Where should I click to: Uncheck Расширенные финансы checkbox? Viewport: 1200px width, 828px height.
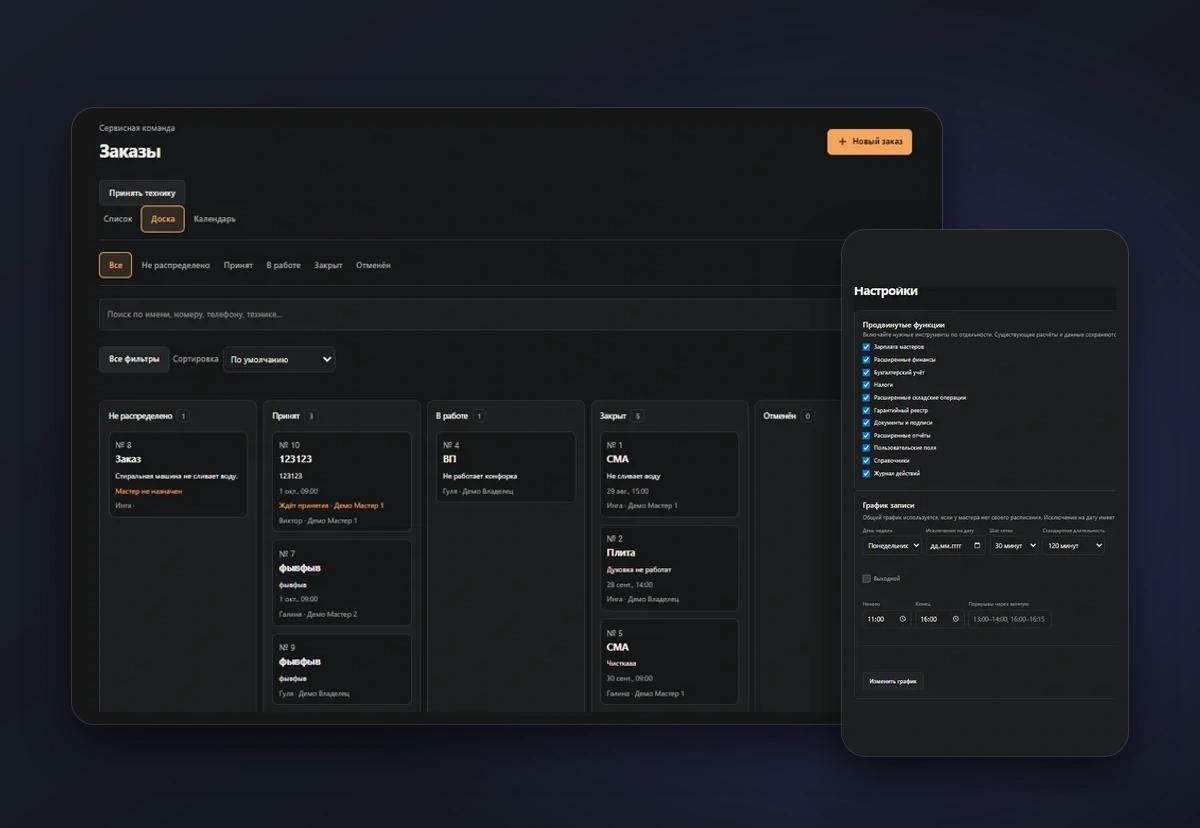point(866,359)
